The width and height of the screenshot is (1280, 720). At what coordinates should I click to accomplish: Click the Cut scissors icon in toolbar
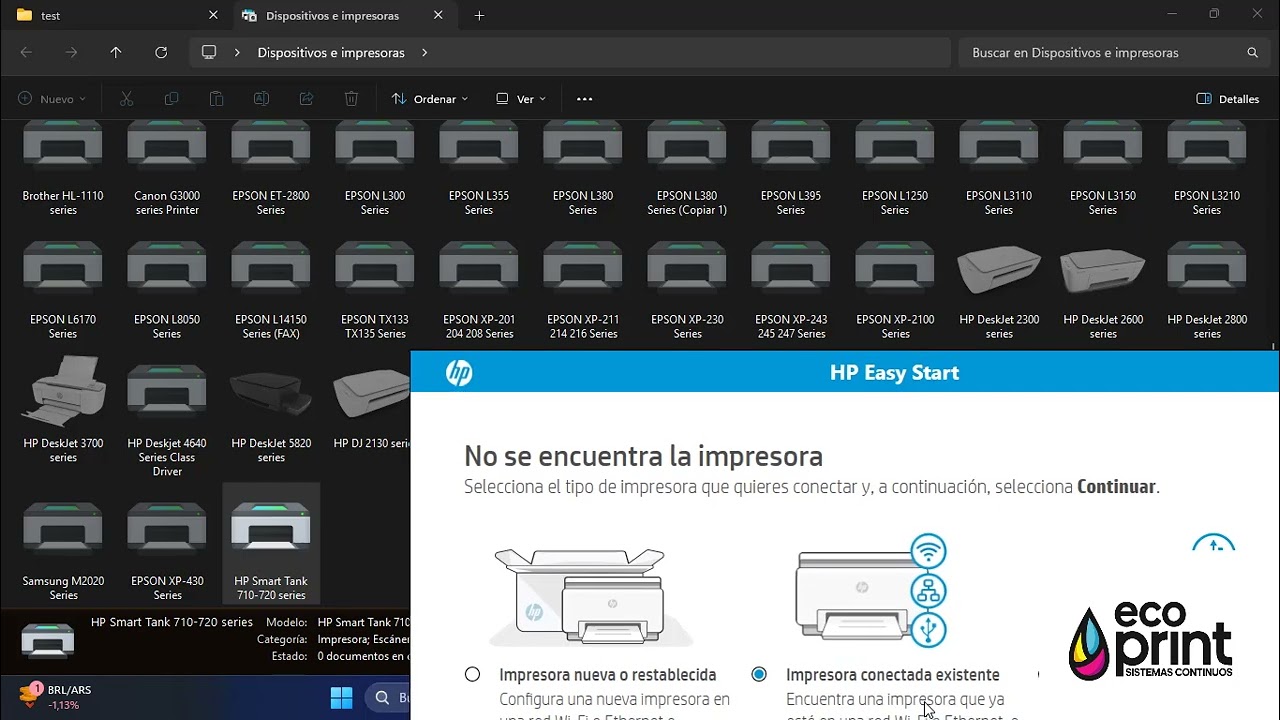pyautogui.click(x=126, y=99)
